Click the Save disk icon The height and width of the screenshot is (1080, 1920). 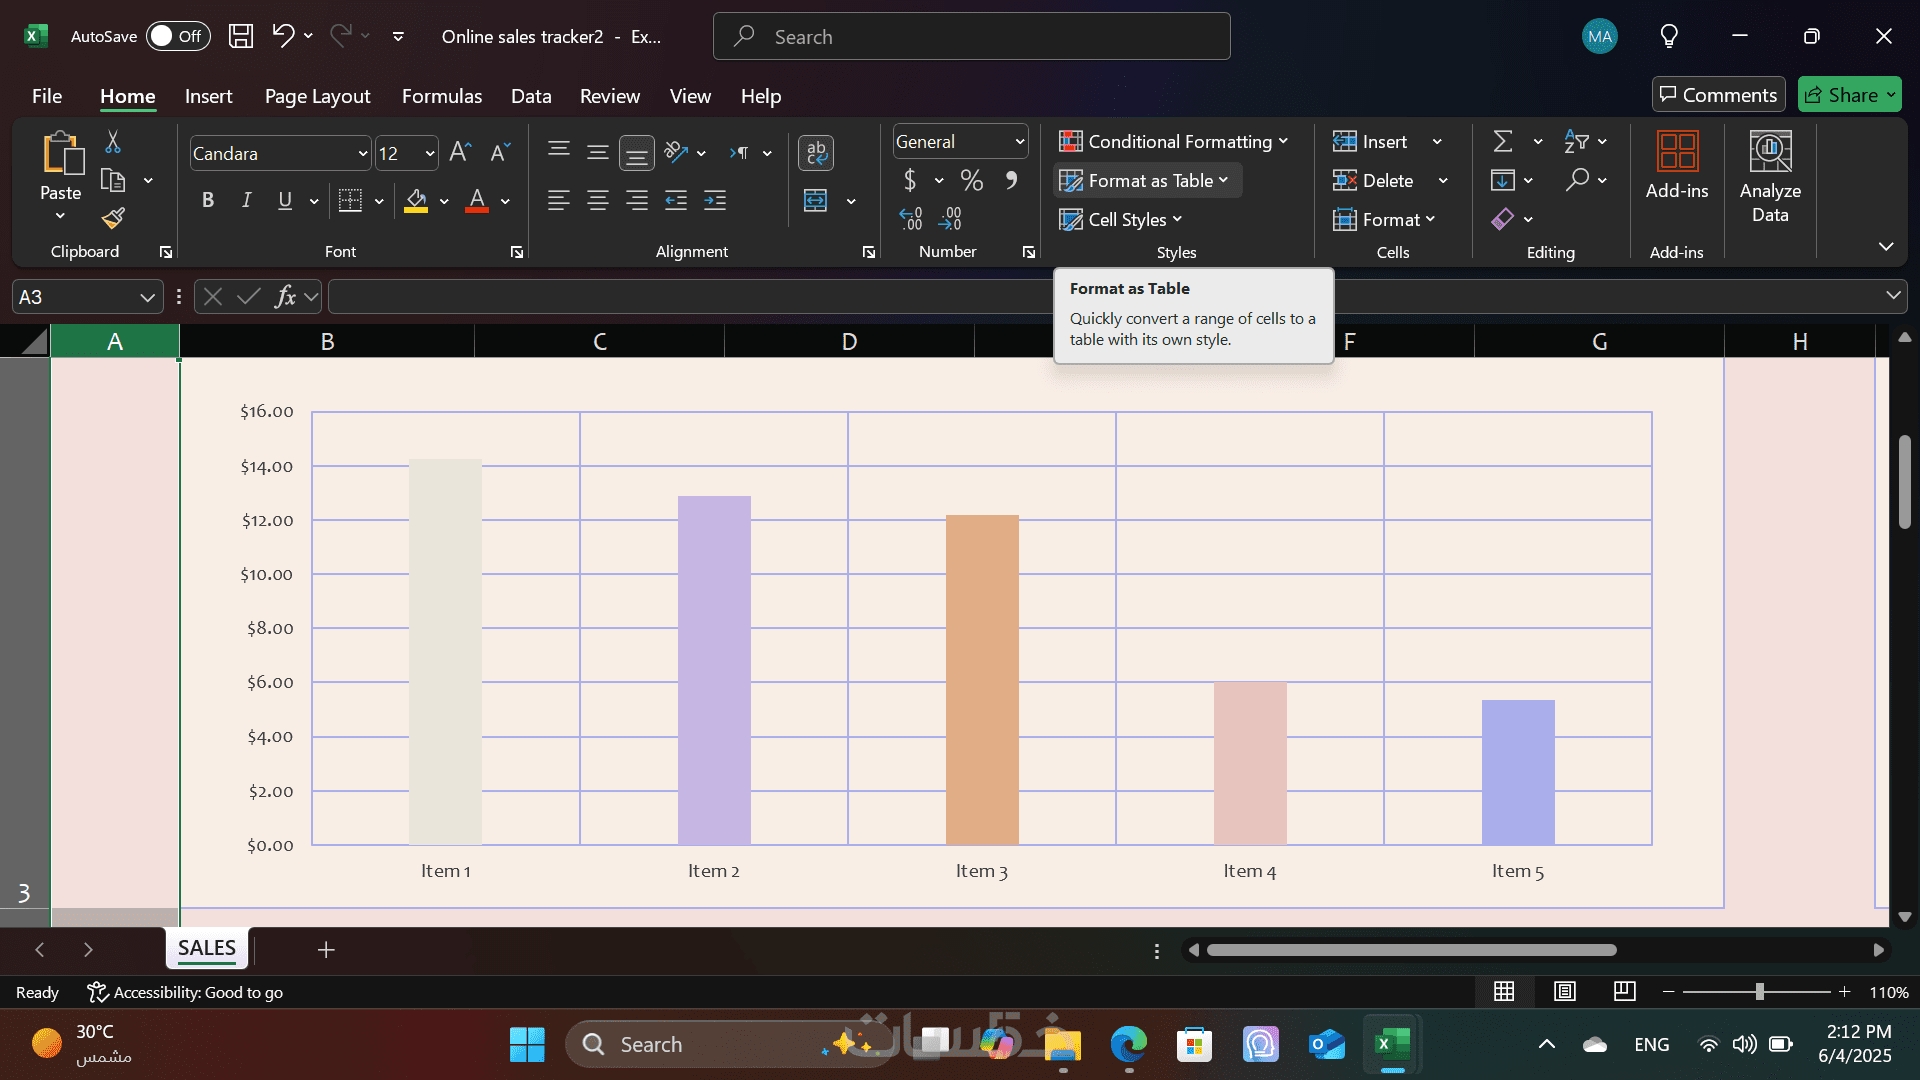241,37
